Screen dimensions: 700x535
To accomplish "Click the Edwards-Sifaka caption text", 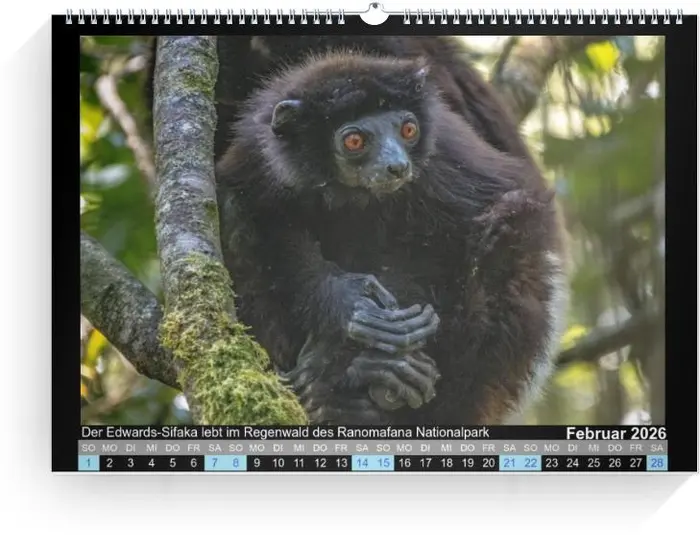I will coord(285,433).
